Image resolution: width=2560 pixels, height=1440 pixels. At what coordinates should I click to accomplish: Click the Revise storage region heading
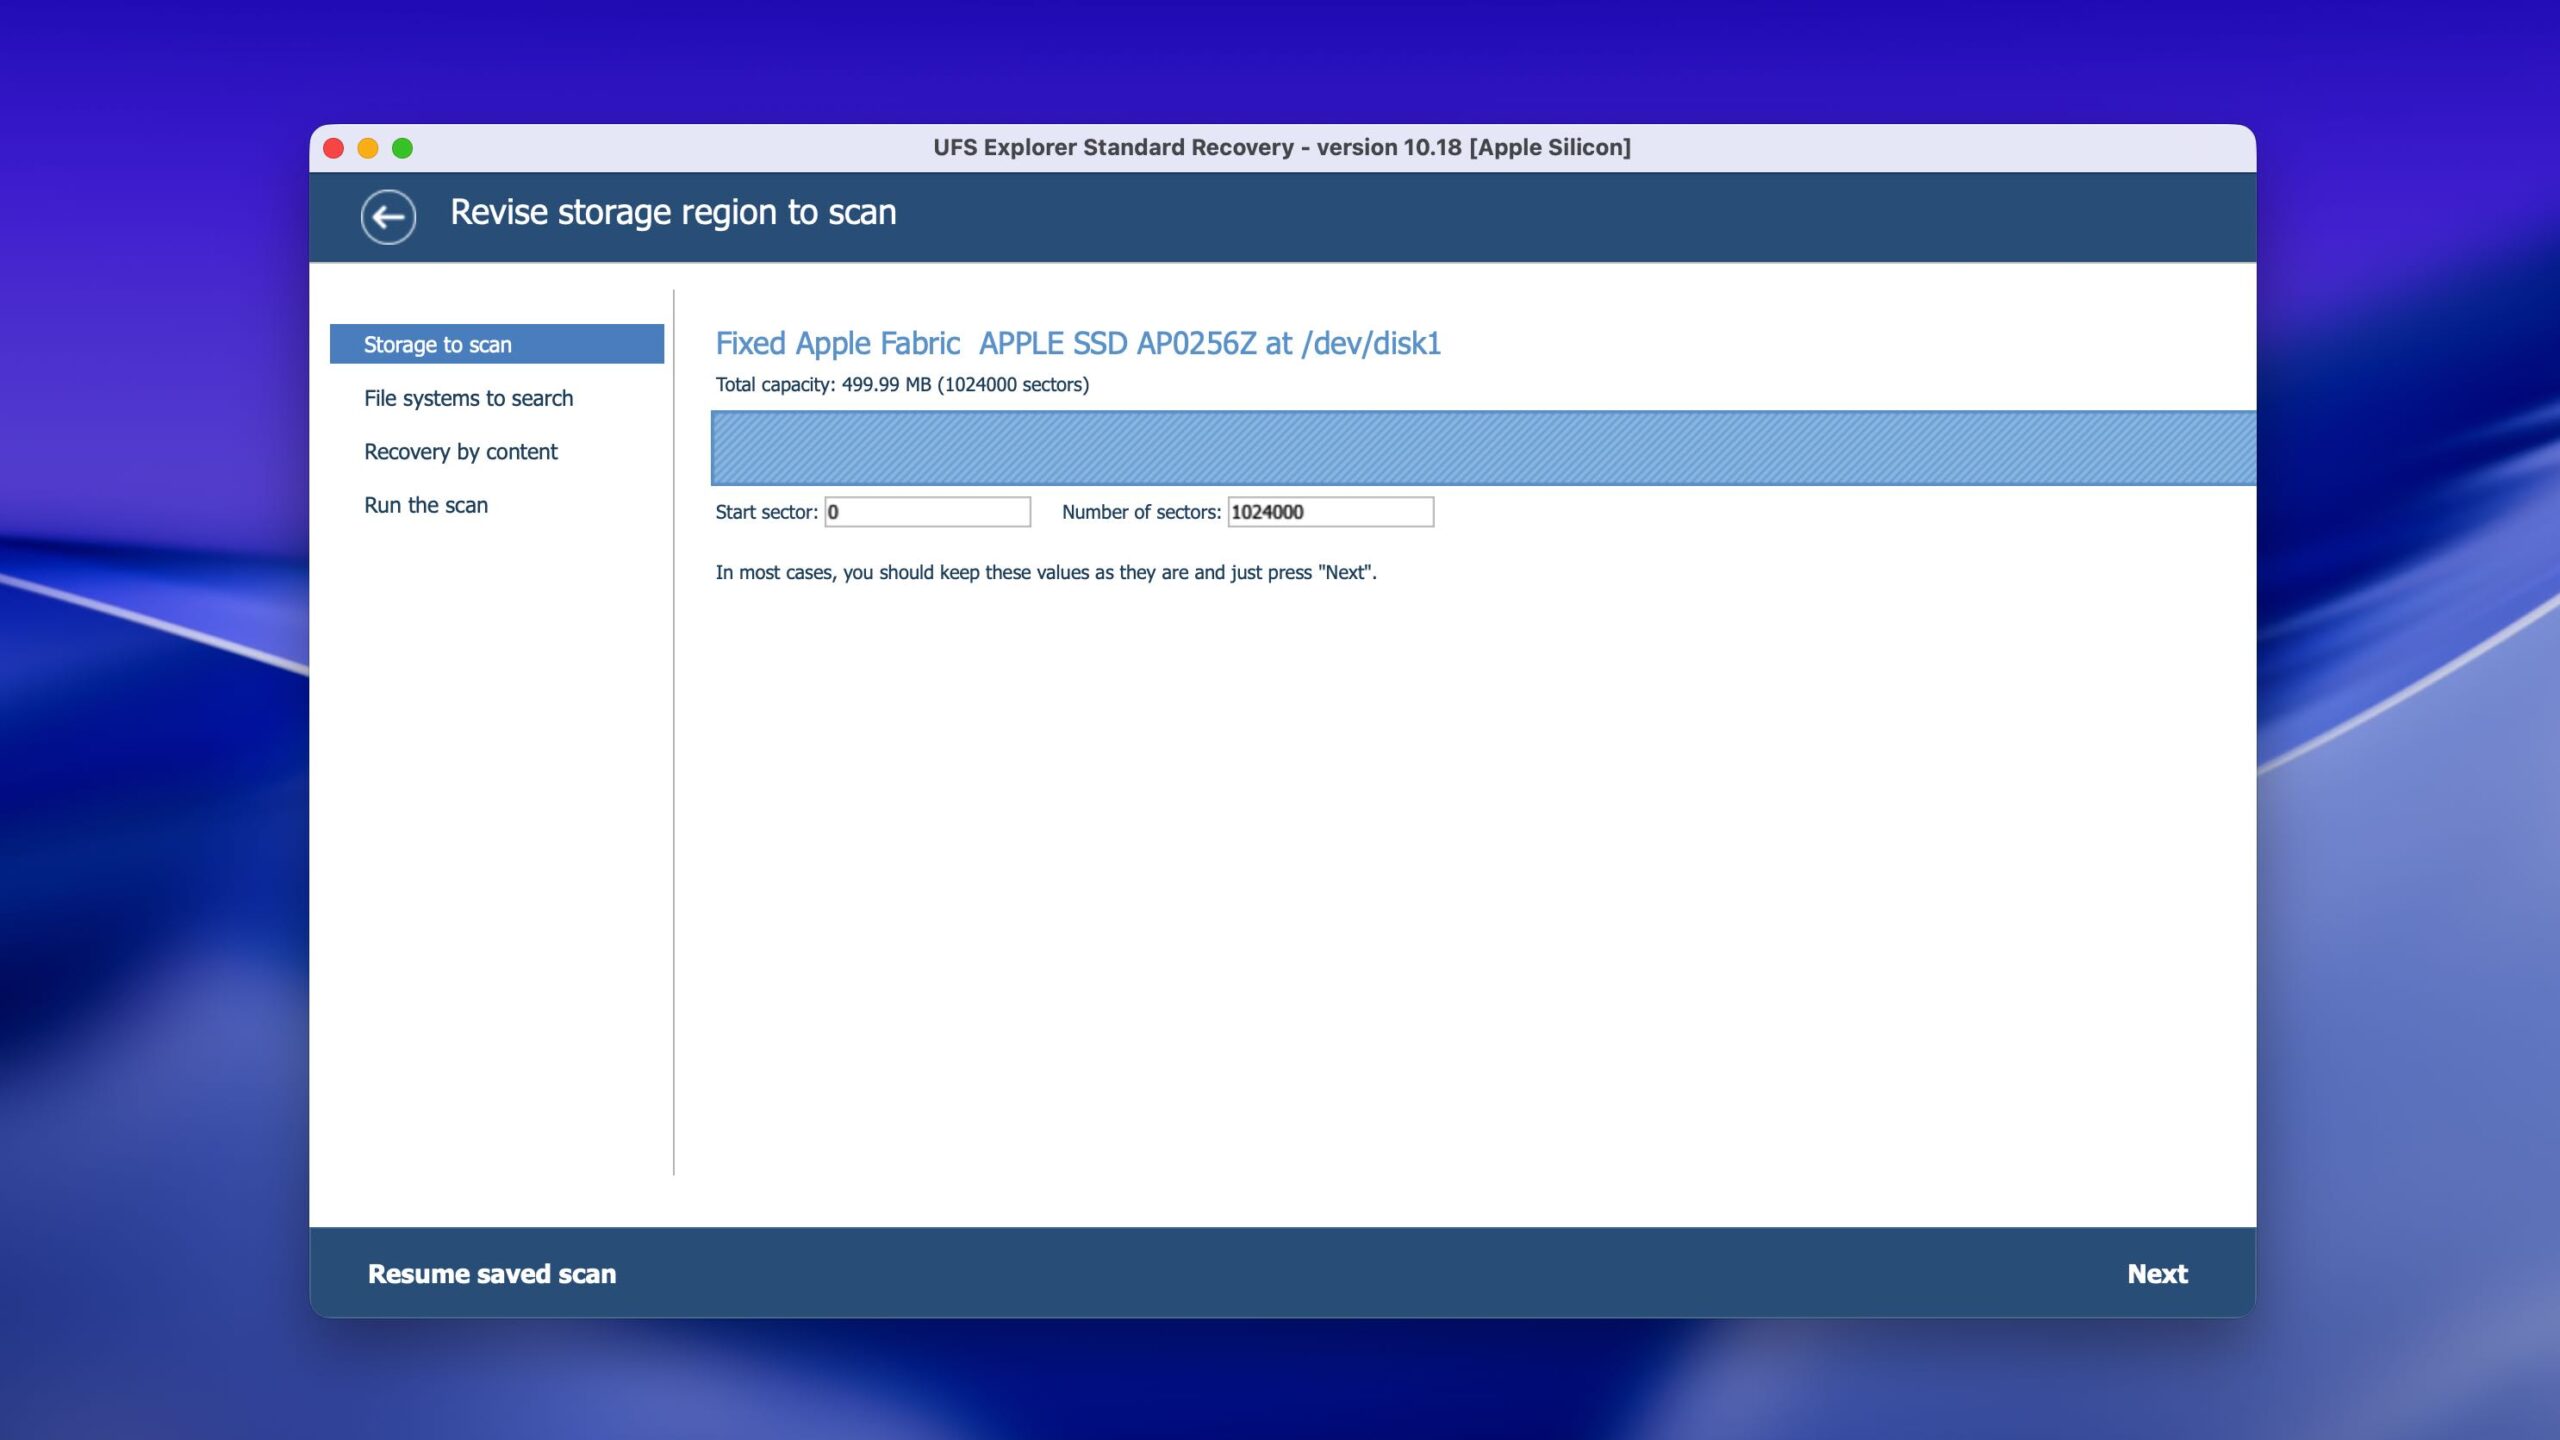[672, 212]
